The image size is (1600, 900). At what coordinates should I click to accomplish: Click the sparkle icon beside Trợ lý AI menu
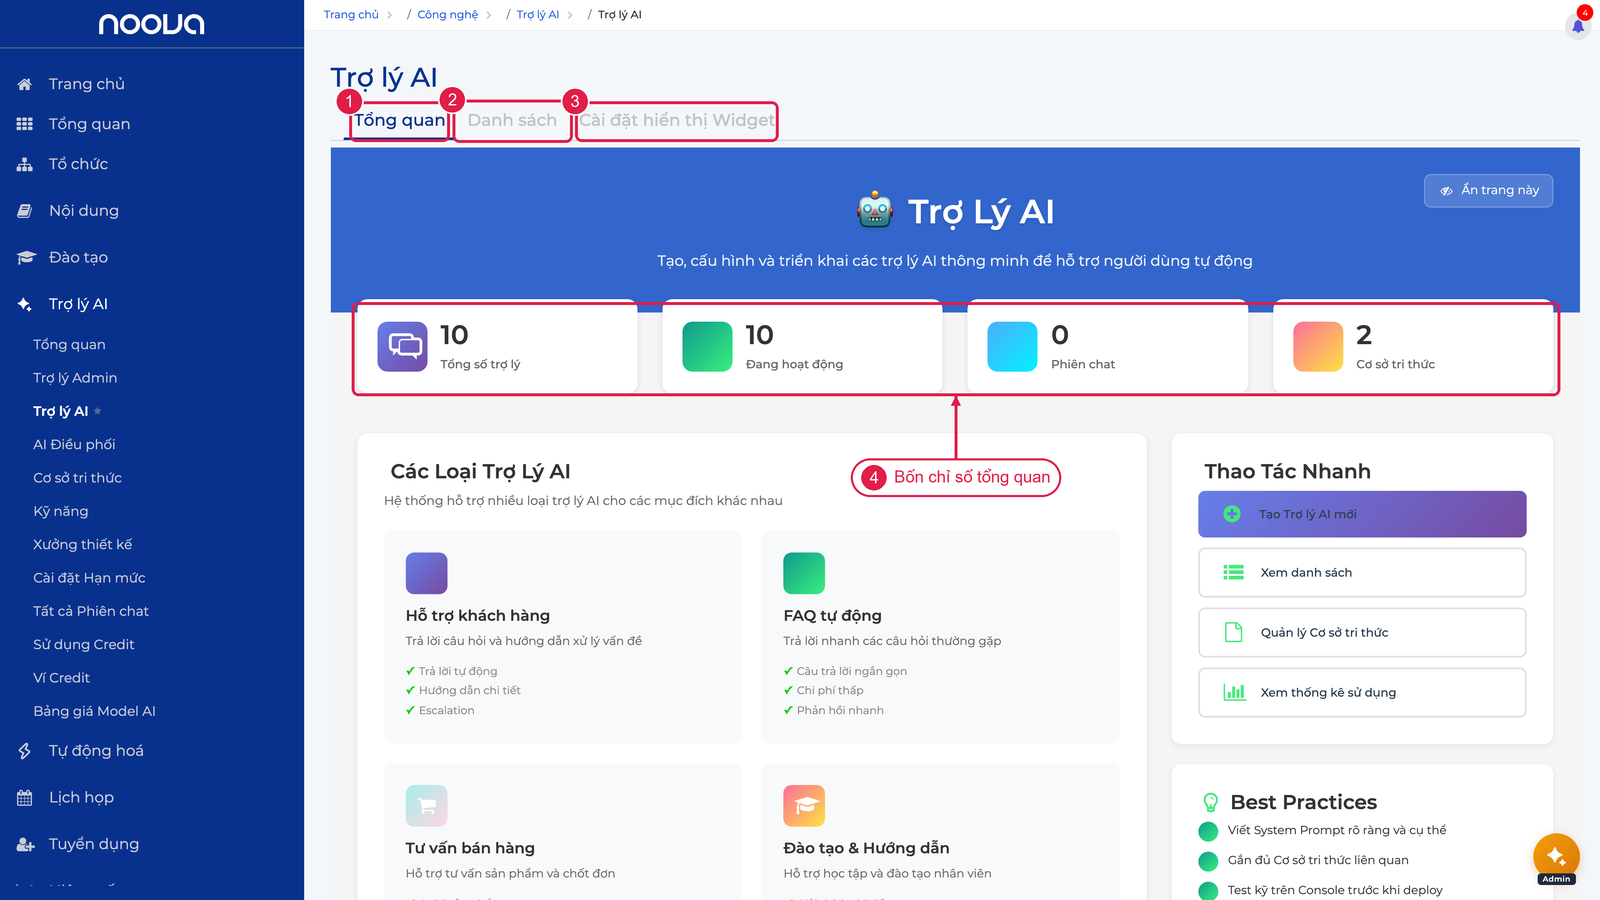[25, 304]
